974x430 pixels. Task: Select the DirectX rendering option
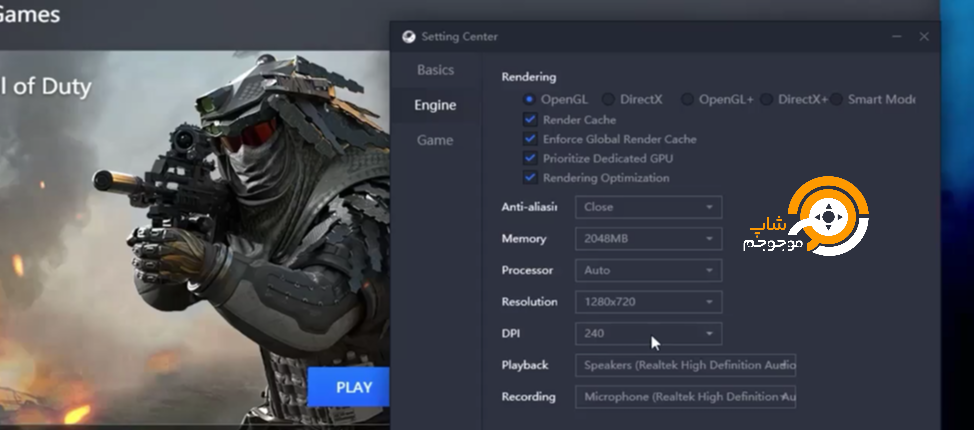608,99
